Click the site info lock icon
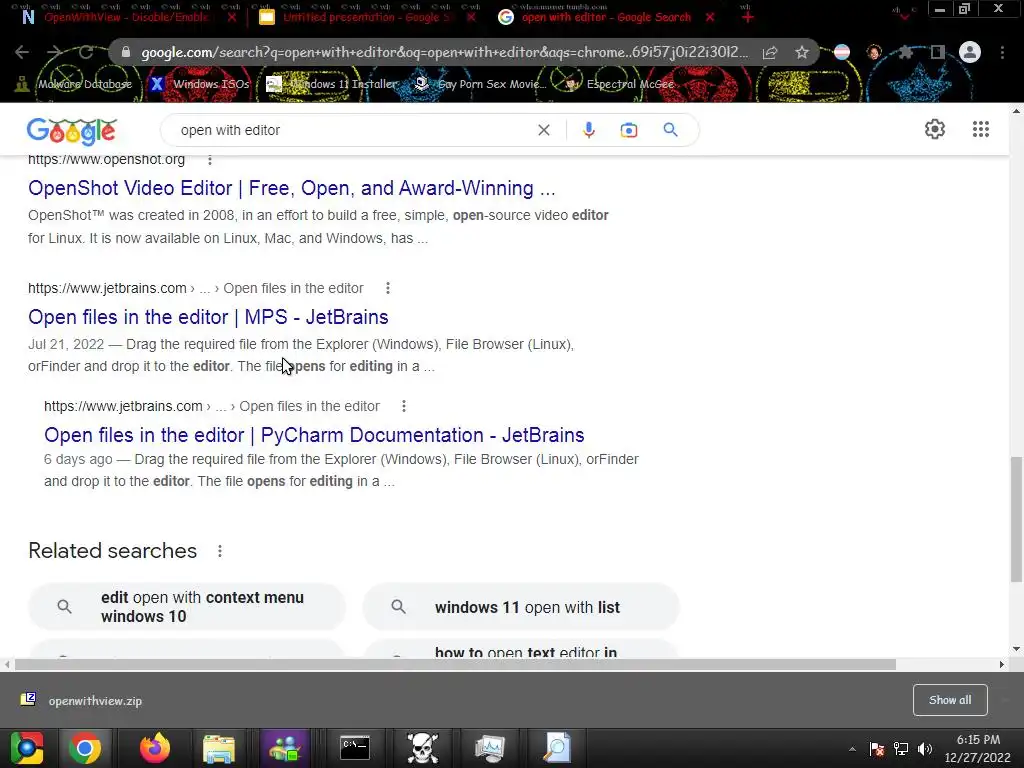Viewport: 1024px width, 768px height. click(126, 52)
